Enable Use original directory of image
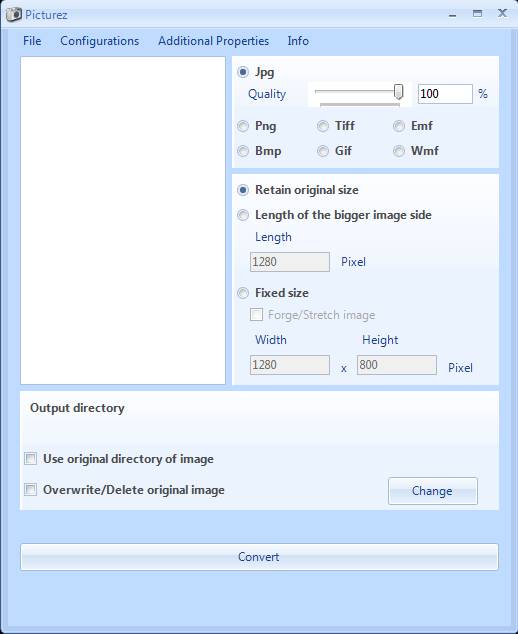The height and width of the screenshot is (634, 518). click(30, 459)
